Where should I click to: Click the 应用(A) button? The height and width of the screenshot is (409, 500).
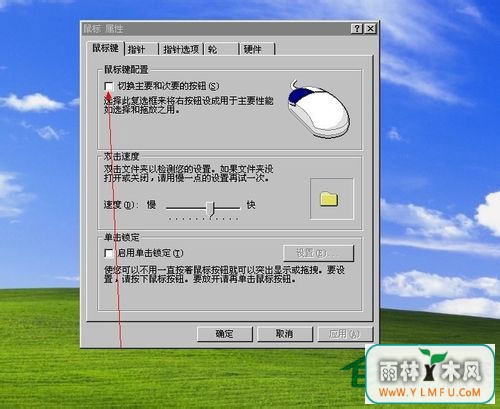pyautogui.click(x=345, y=334)
